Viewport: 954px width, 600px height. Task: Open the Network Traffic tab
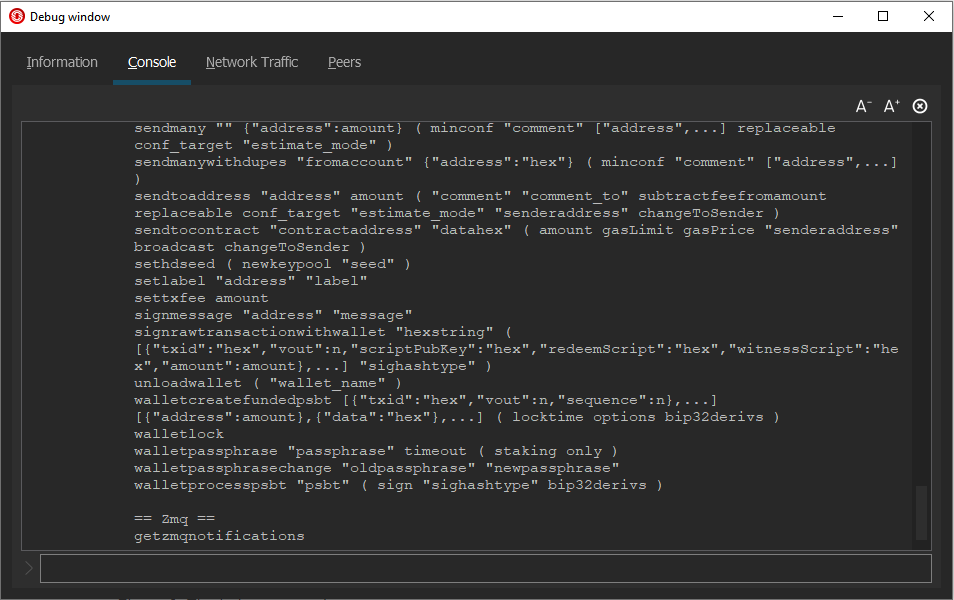pyautogui.click(x=252, y=62)
